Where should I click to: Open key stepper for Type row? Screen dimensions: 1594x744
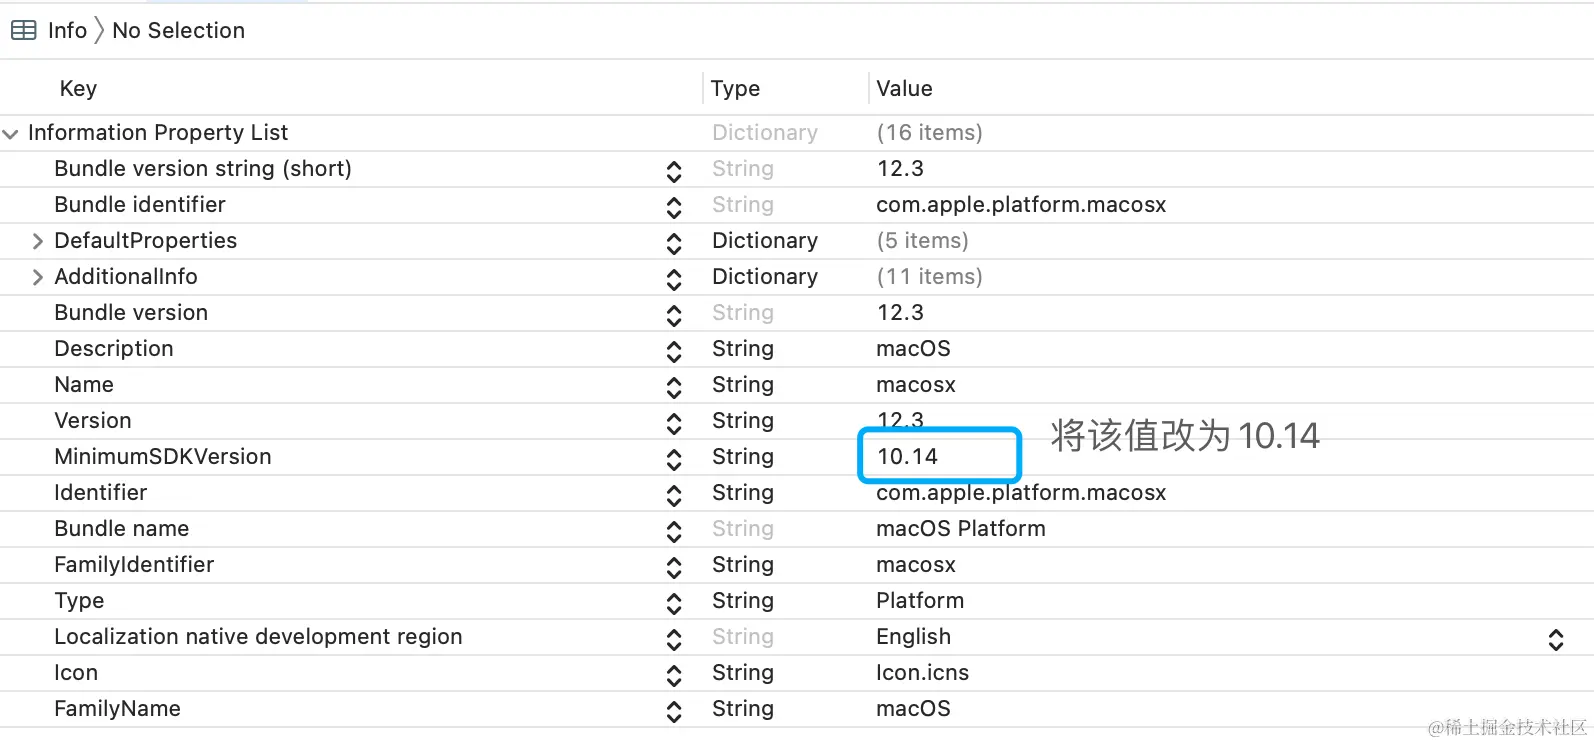(674, 603)
